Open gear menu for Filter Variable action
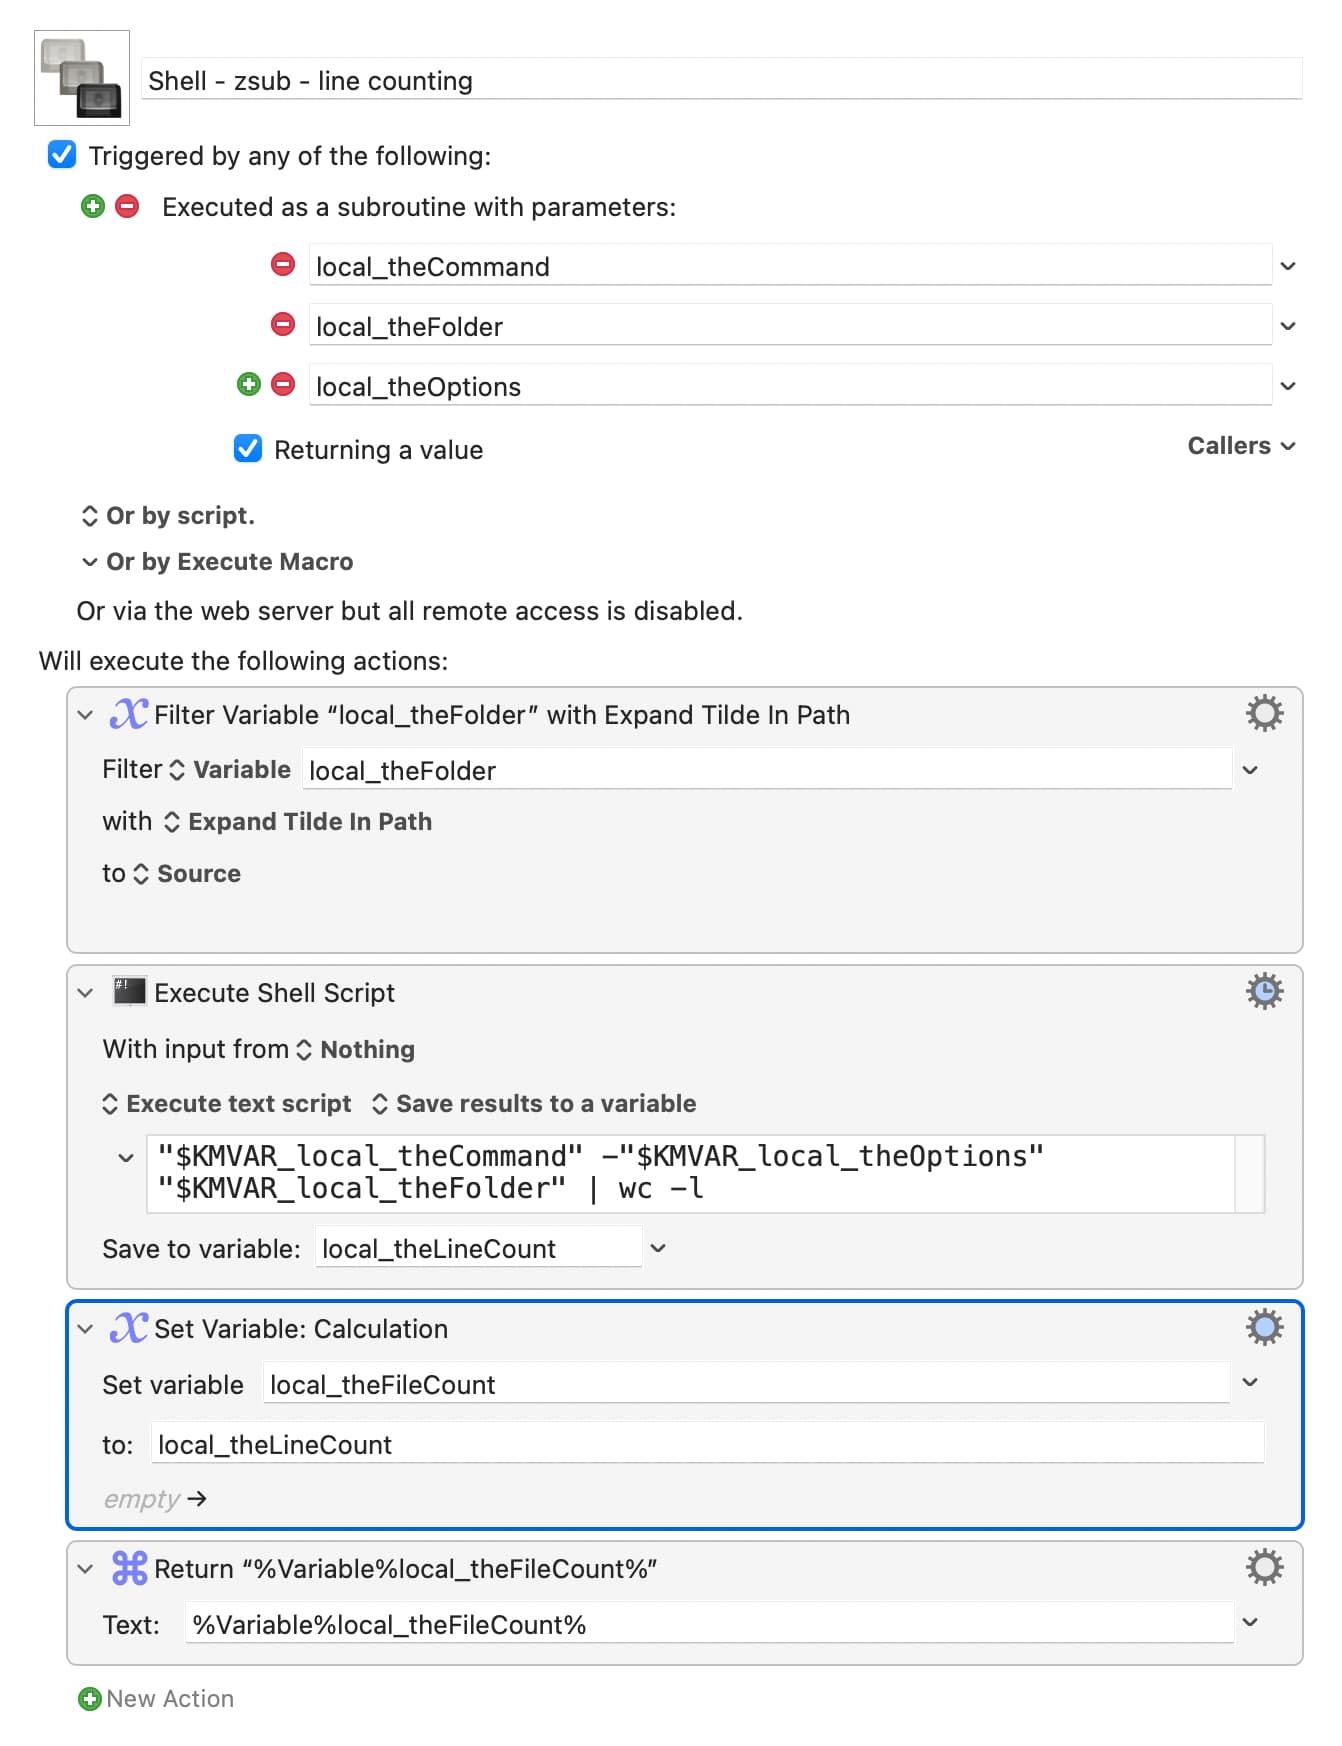The height and width of the screenshot is (1746, 1342). (x=1264, y=713)
